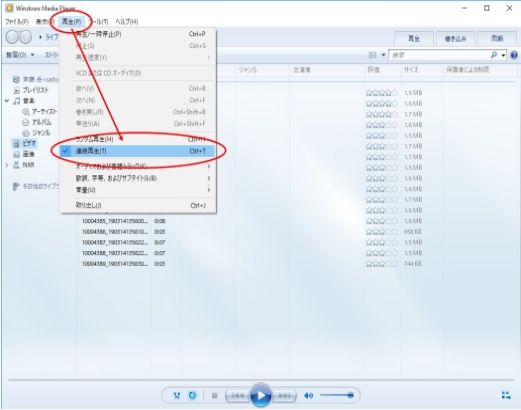The image size is (521, 410).
Task: Rate the 744 KB file's stars
Action: click(x=382, y=264)
